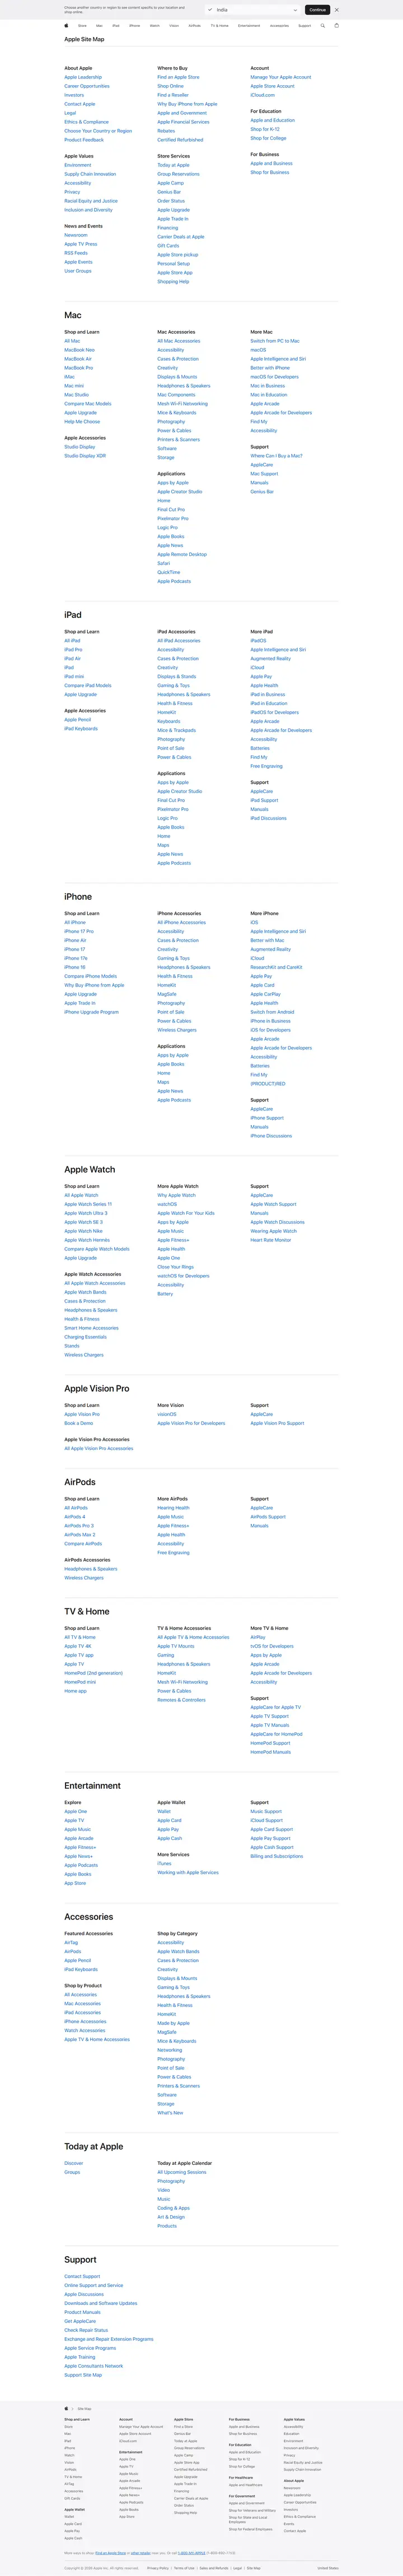Screen dimensions: 403x2576
Task: Open the shopping bag icon
Action: [x=336, y=26]
